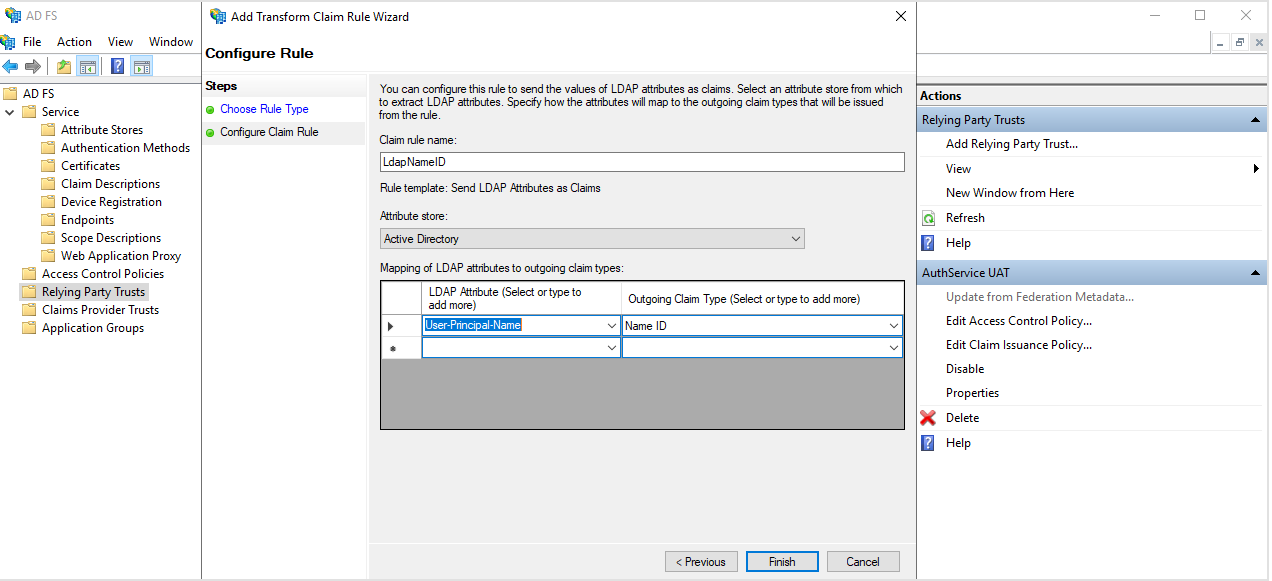Open the Name ID outgoing claim type dropdown
Screen dimensions: 1272x581
(x=892, y=325)
